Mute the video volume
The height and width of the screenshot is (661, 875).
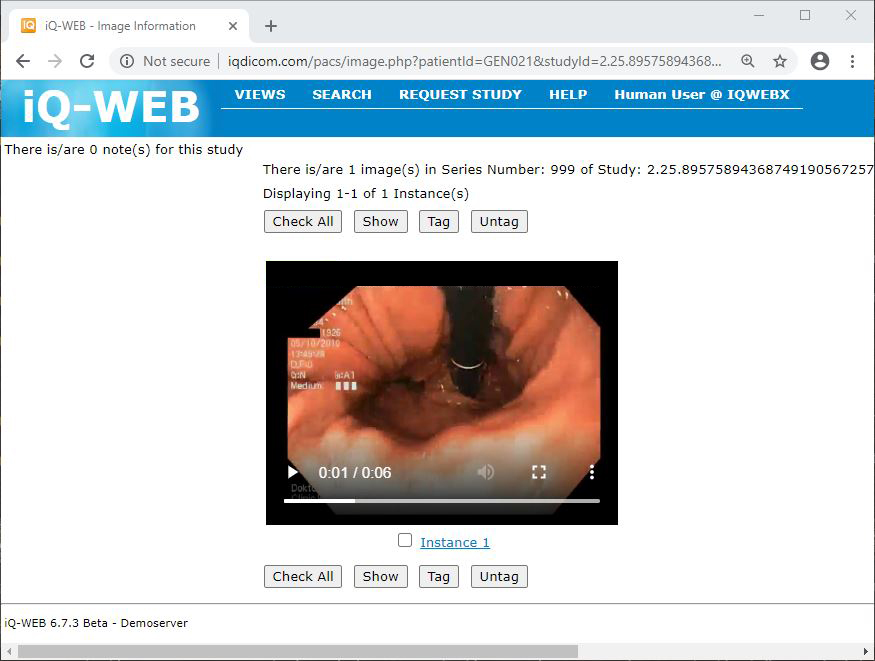tap(486, 472)
